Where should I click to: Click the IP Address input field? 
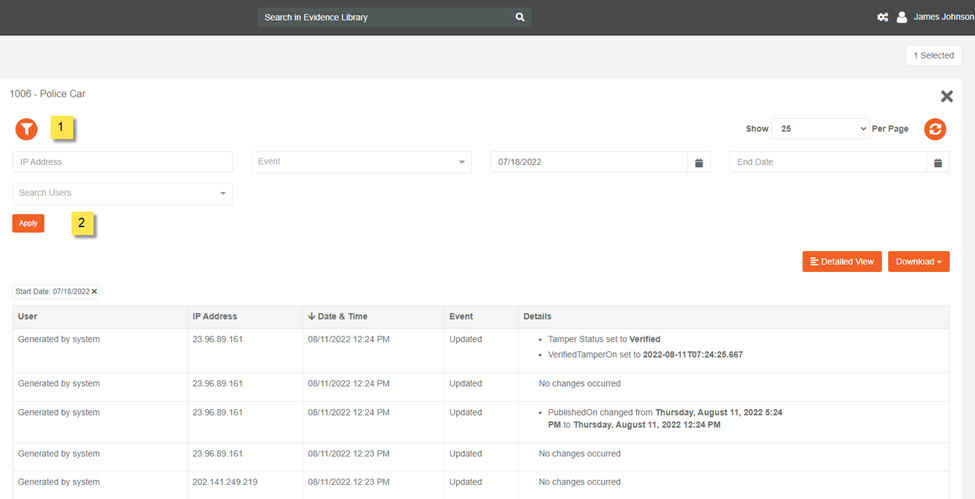point(122,162)
